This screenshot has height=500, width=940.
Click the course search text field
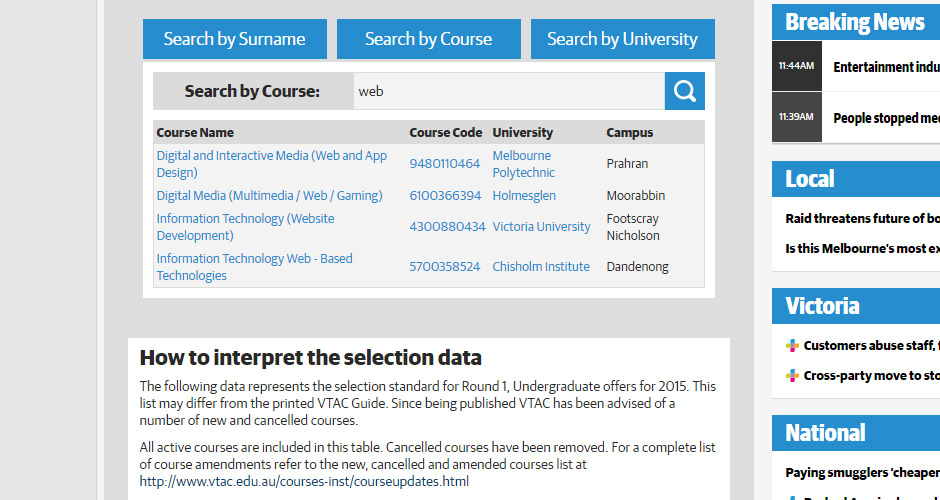[x=508, y=91]
